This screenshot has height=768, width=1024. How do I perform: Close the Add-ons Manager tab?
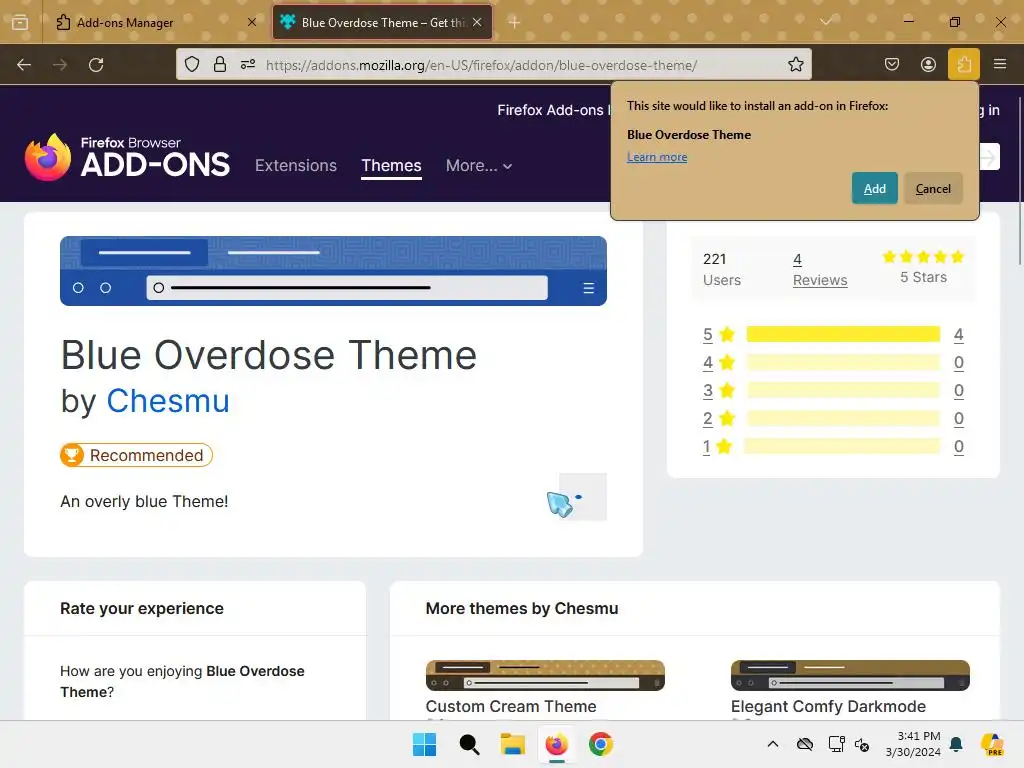tap(252, 22)
